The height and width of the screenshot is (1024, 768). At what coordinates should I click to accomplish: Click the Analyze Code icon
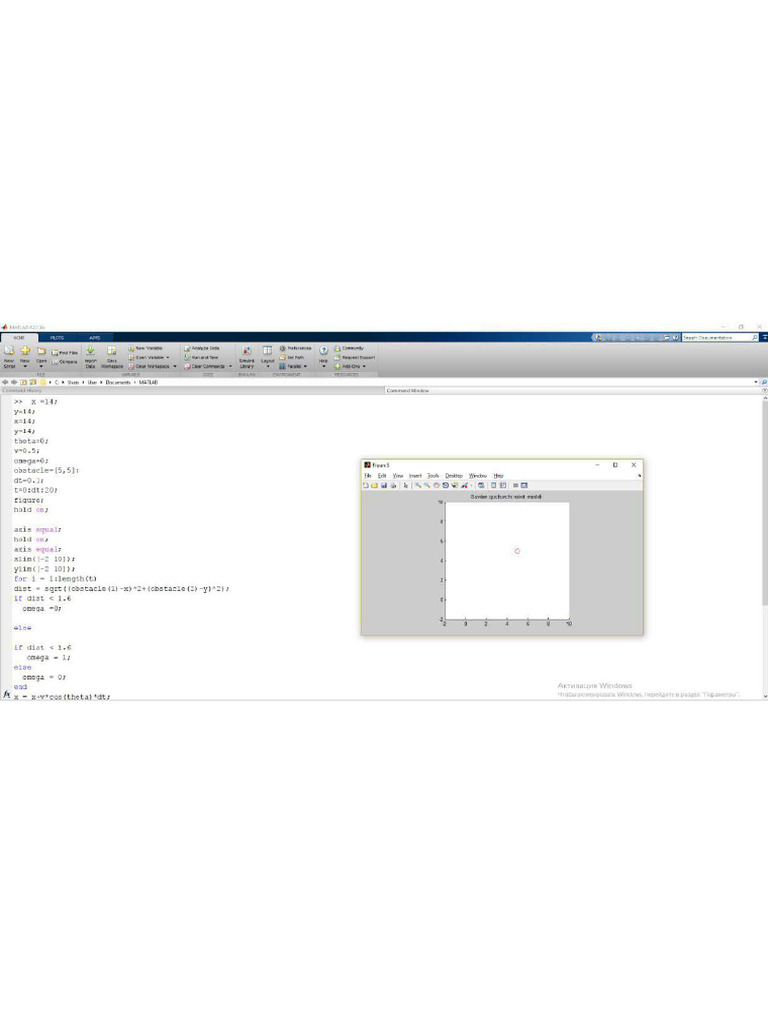tap(187, 348)
